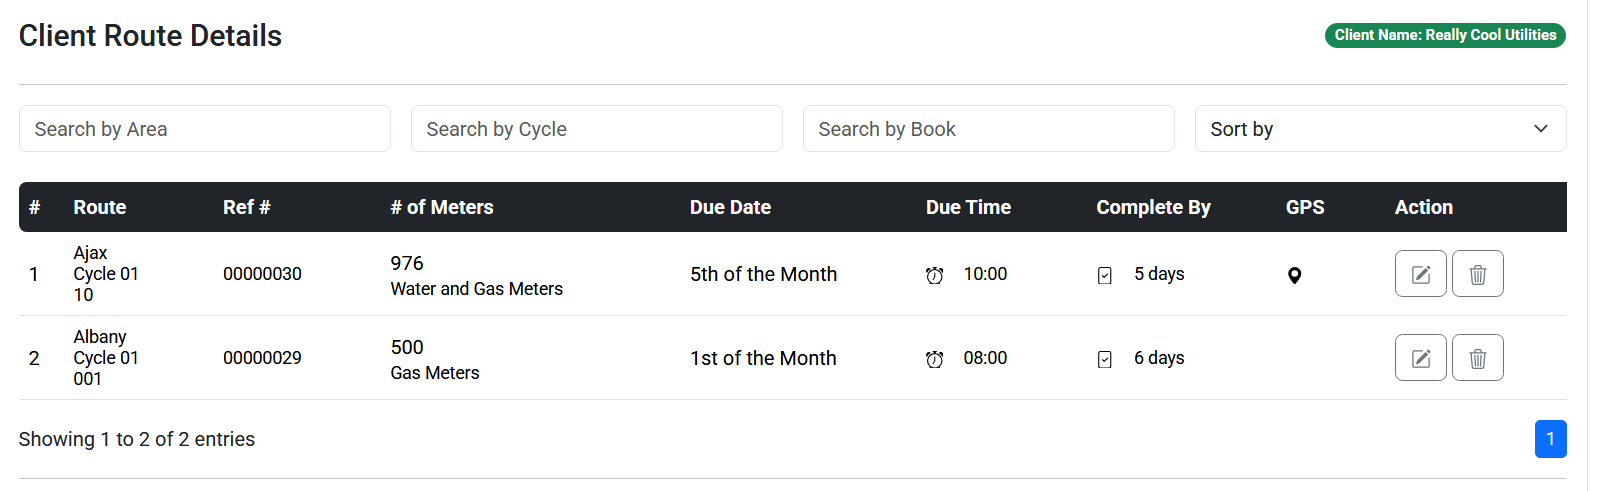Click the checkbox icon beside 6 days
Image resolution: width=1598 pixels, height=491 pixels.
click(1104, 359)
